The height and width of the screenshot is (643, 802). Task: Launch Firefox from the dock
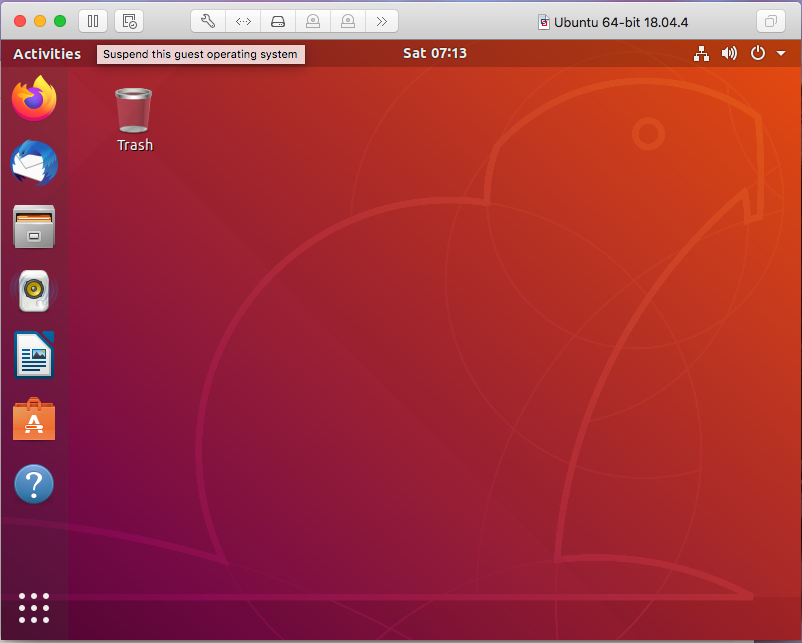pos(34,98)
